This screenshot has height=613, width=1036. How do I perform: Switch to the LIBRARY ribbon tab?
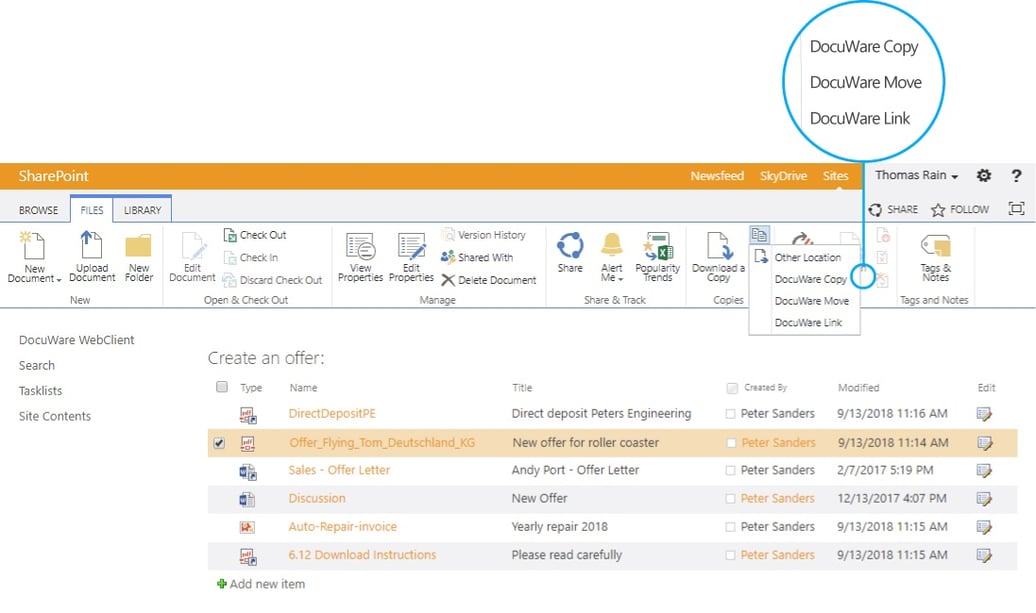142,210
